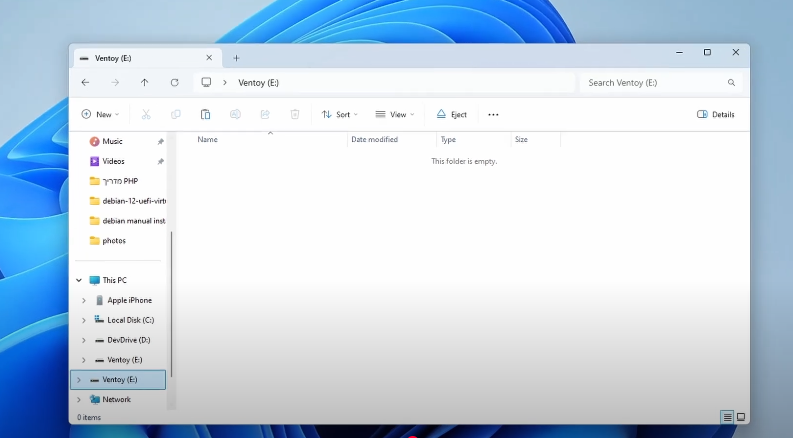The width and height of the screenshot is (793, 438).
Task: Click the search magnifier icon
Action: pyautogui.click(x=731, y=82)
